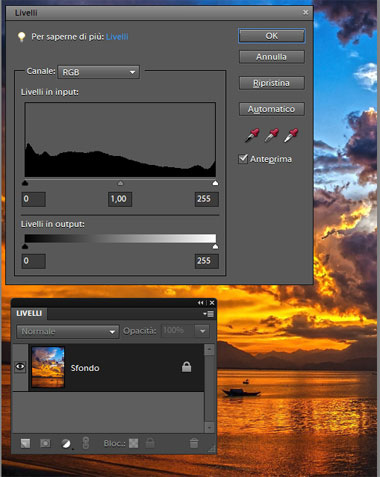Viewport: 380px width, 477px height.
Task: Select the LIVELLI panel tab
Action: click(x=29, y=313)
